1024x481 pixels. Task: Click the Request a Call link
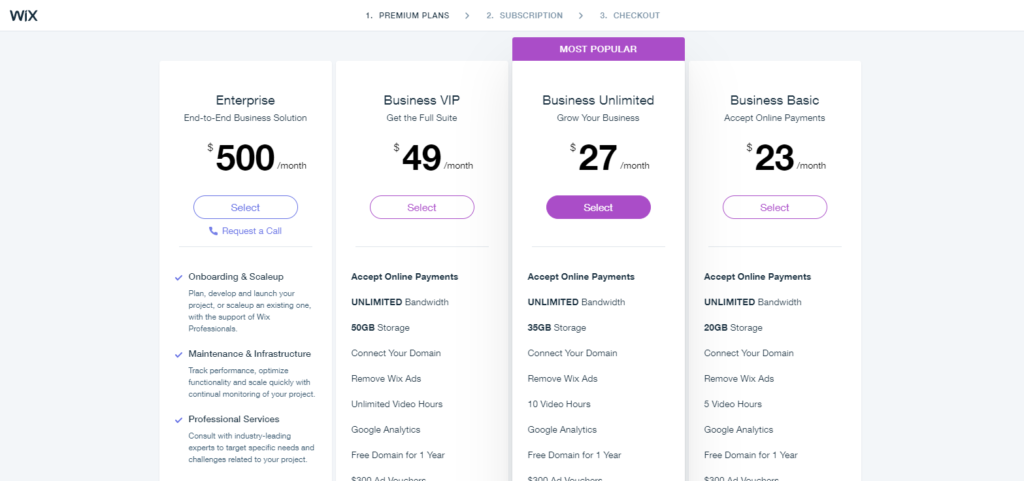tap(251, 231)
